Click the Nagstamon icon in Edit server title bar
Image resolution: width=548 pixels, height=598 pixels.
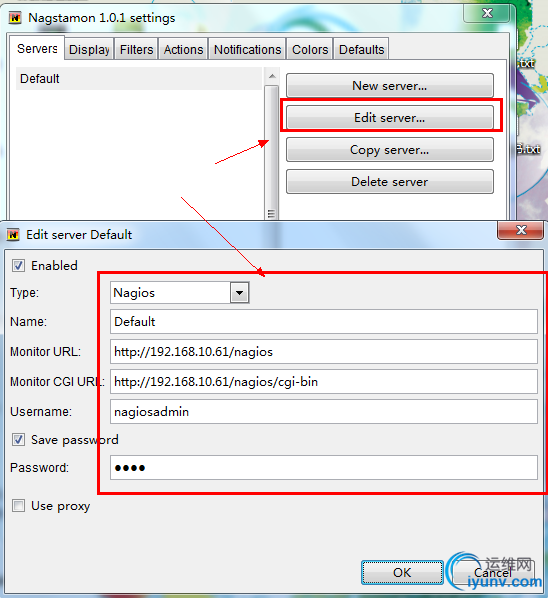13,235
